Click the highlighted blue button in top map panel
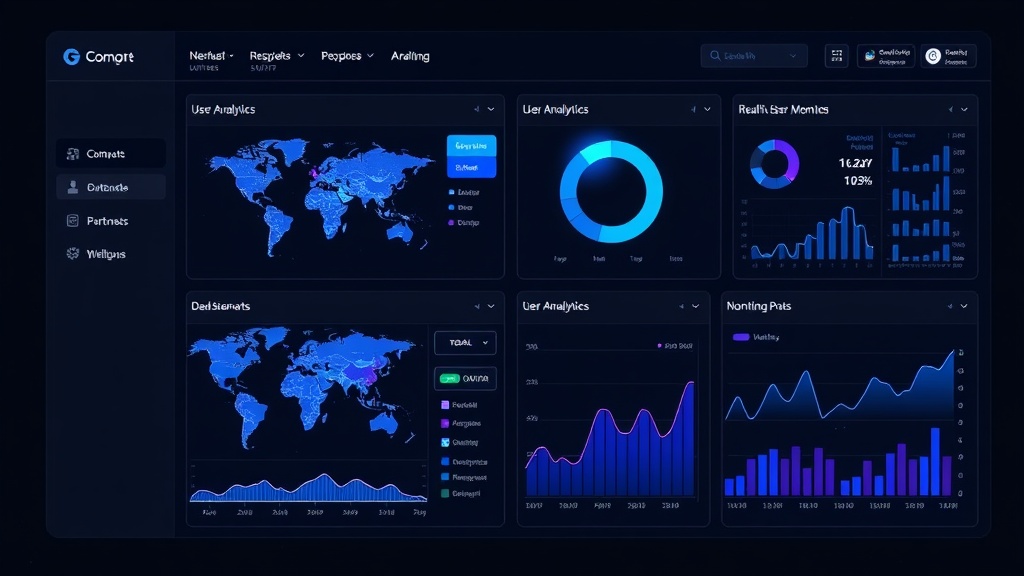The image size is (1024, 576). (x=469, y=148)
